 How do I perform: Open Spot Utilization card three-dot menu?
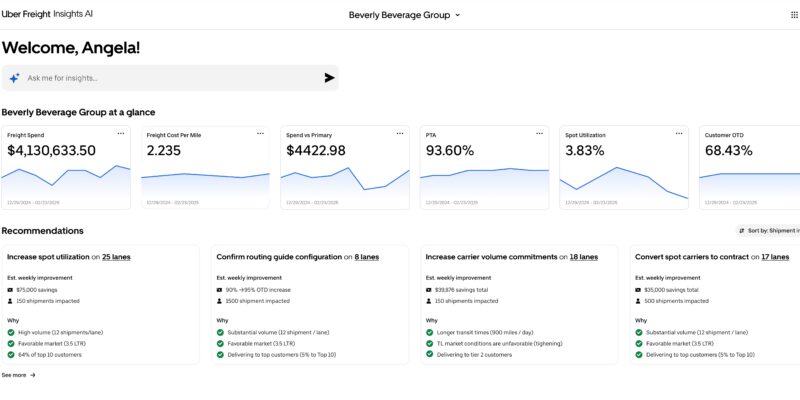tap(679, 134)
